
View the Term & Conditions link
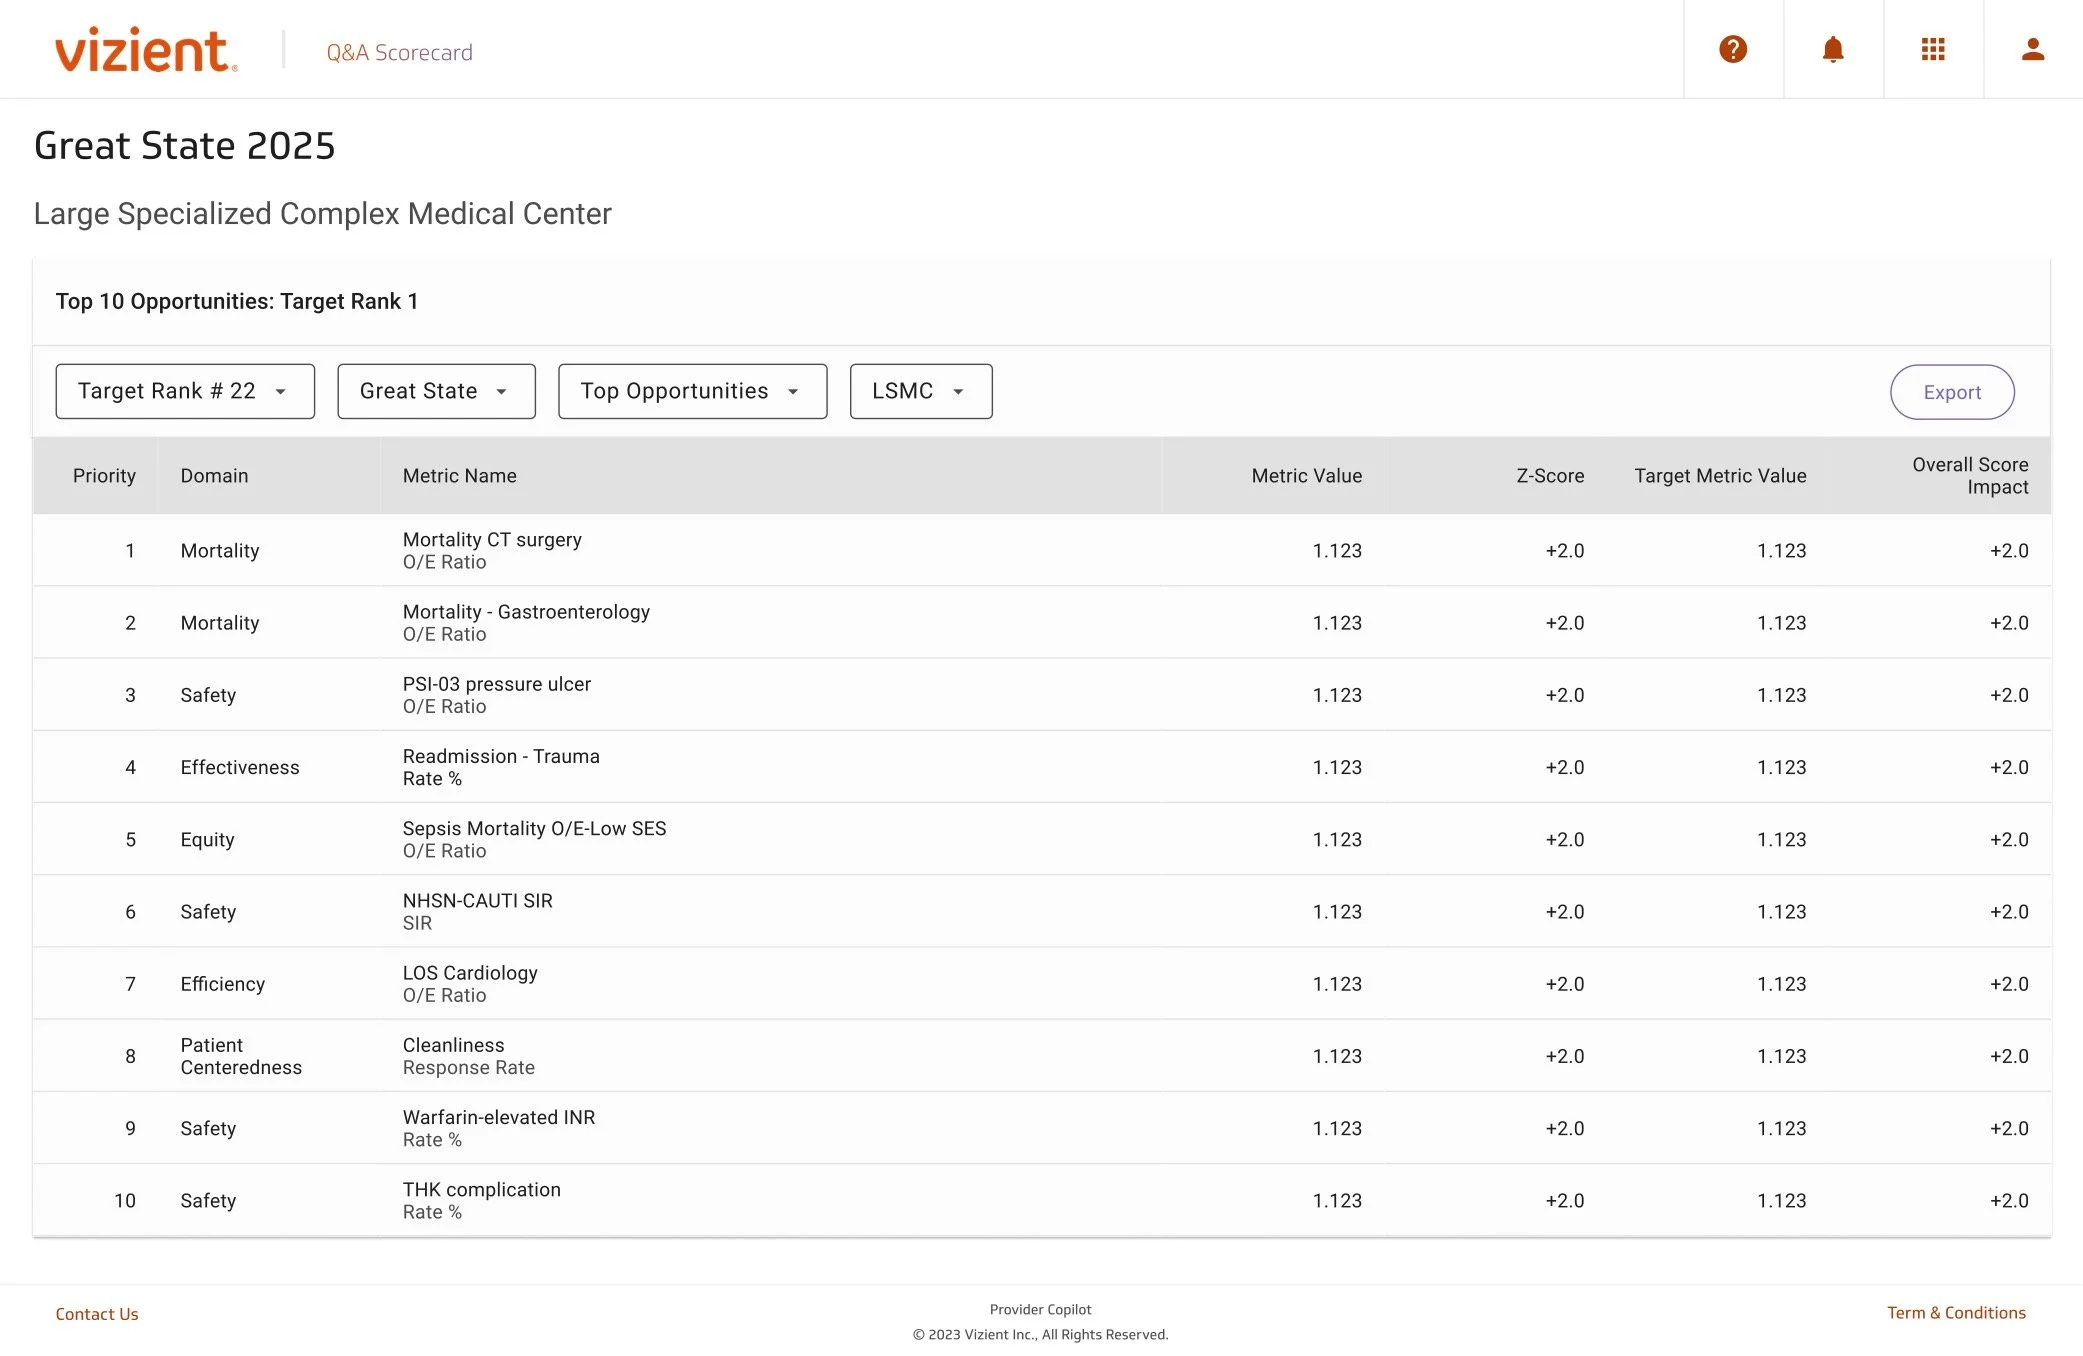[1955, 1312]
